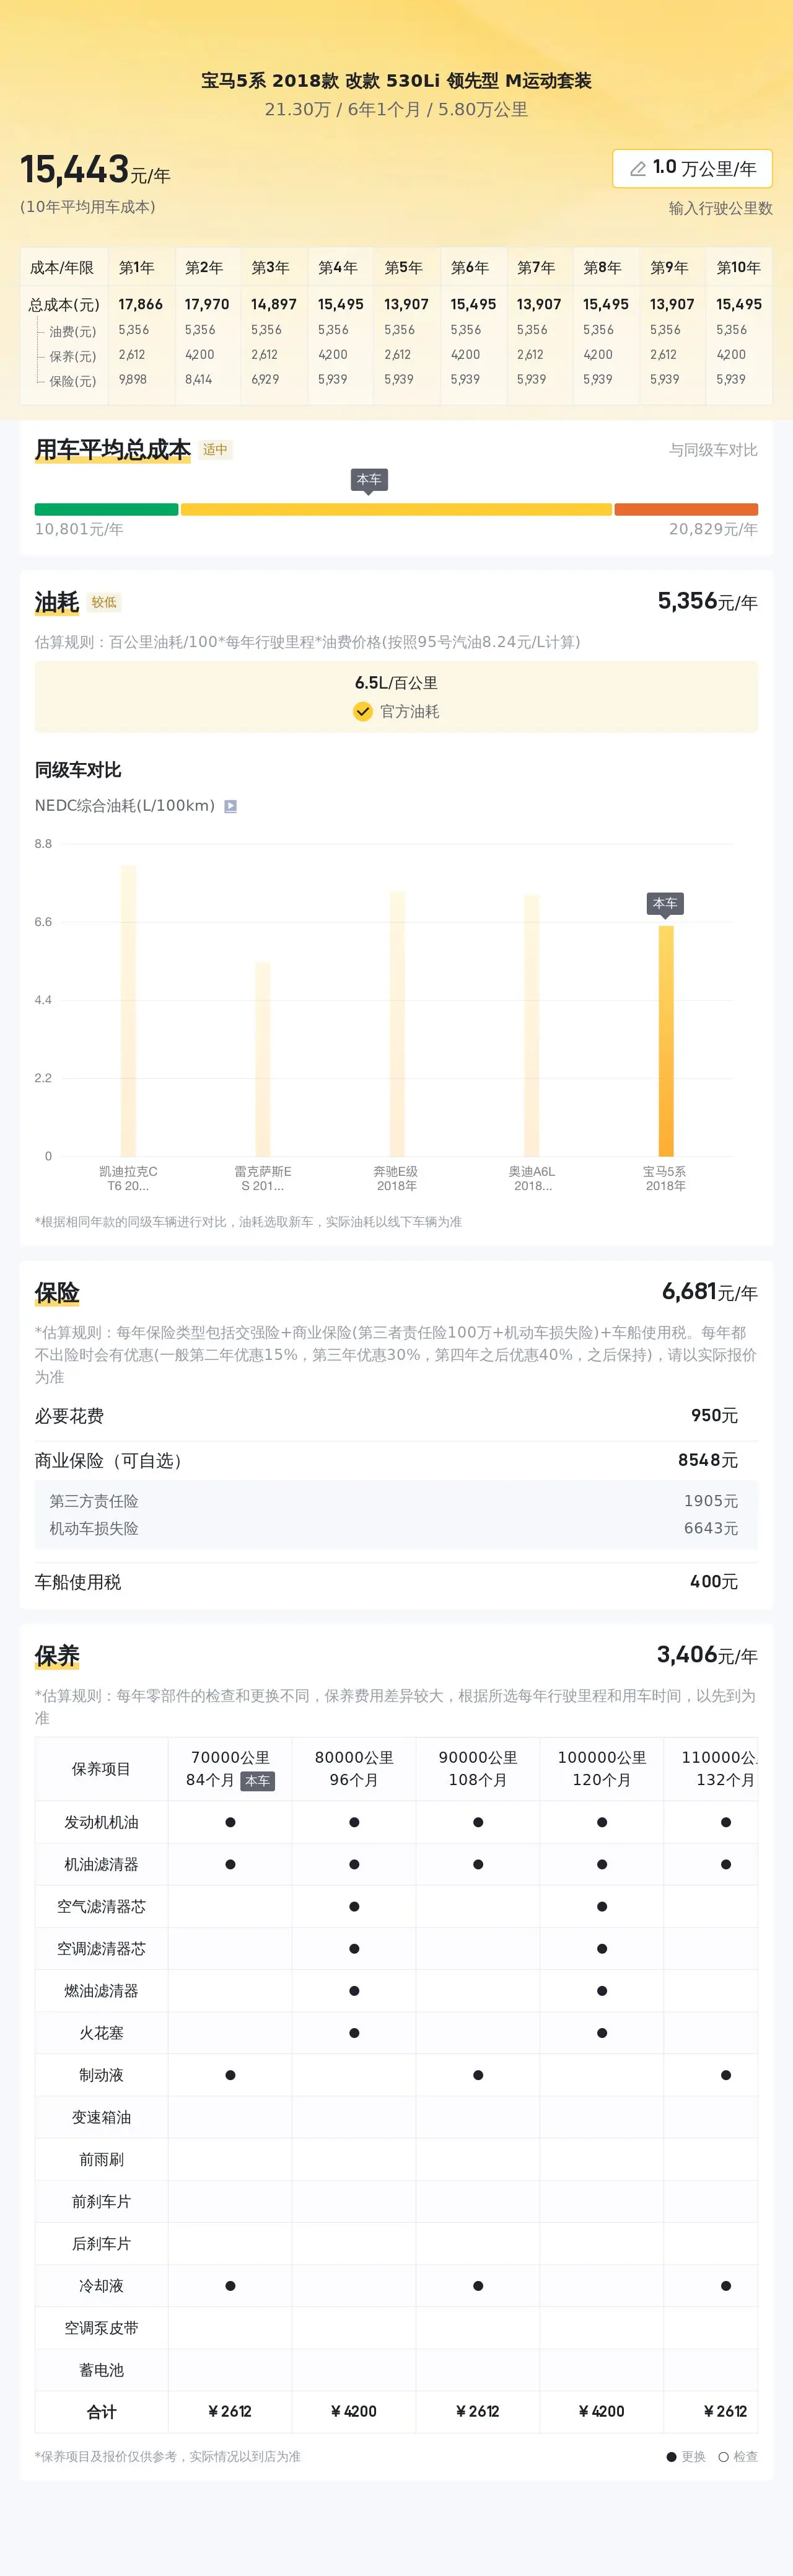Click the 较低 tag next to 油耗
Screen dimensions: 793x2576
click(104, 603)
